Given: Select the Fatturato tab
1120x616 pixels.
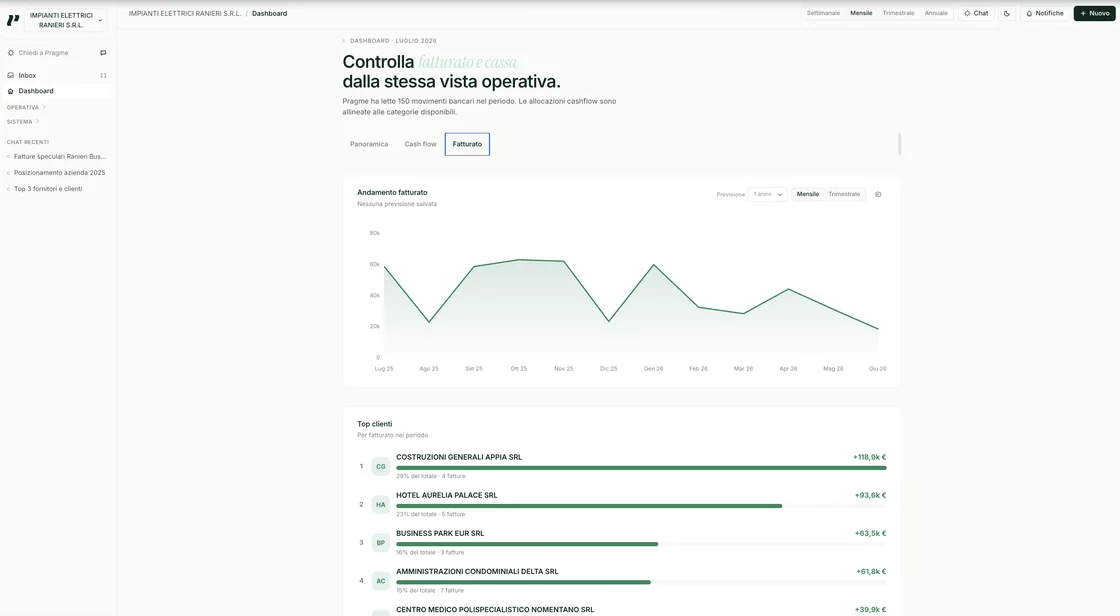Looking at the screenshot, I should 467,144.
